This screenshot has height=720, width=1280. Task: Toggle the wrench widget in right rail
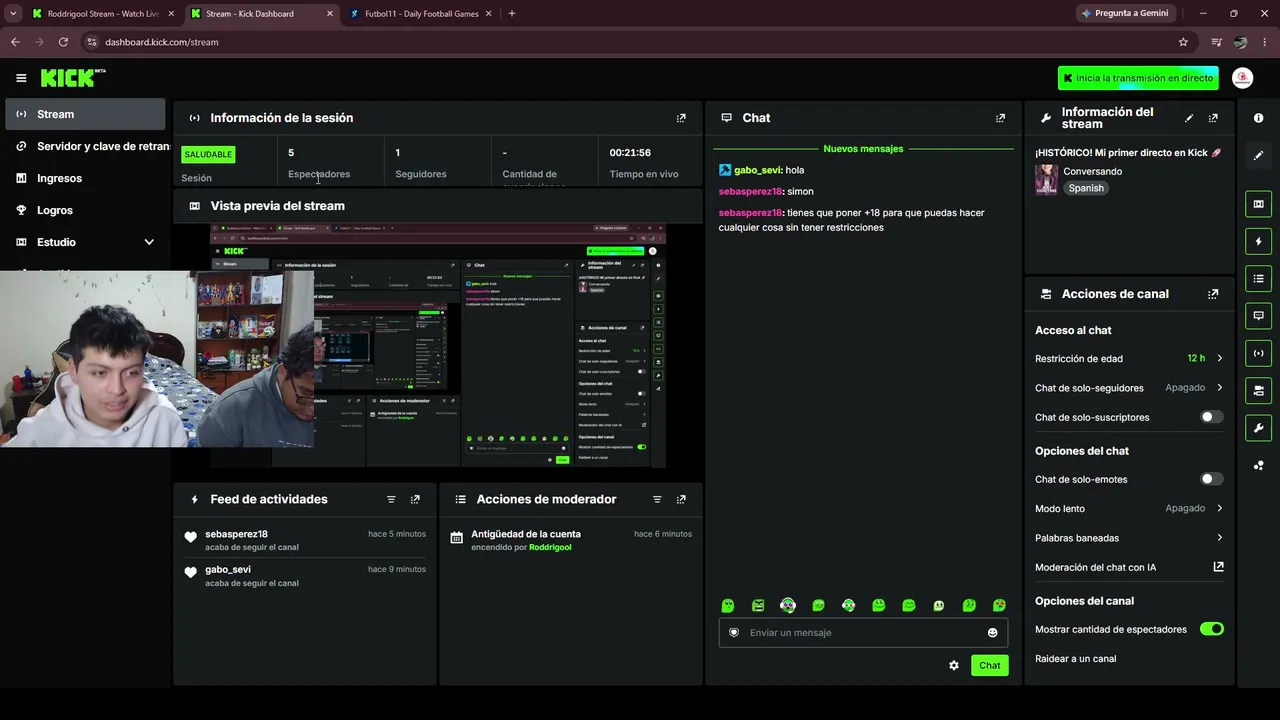click(1258, 428)
